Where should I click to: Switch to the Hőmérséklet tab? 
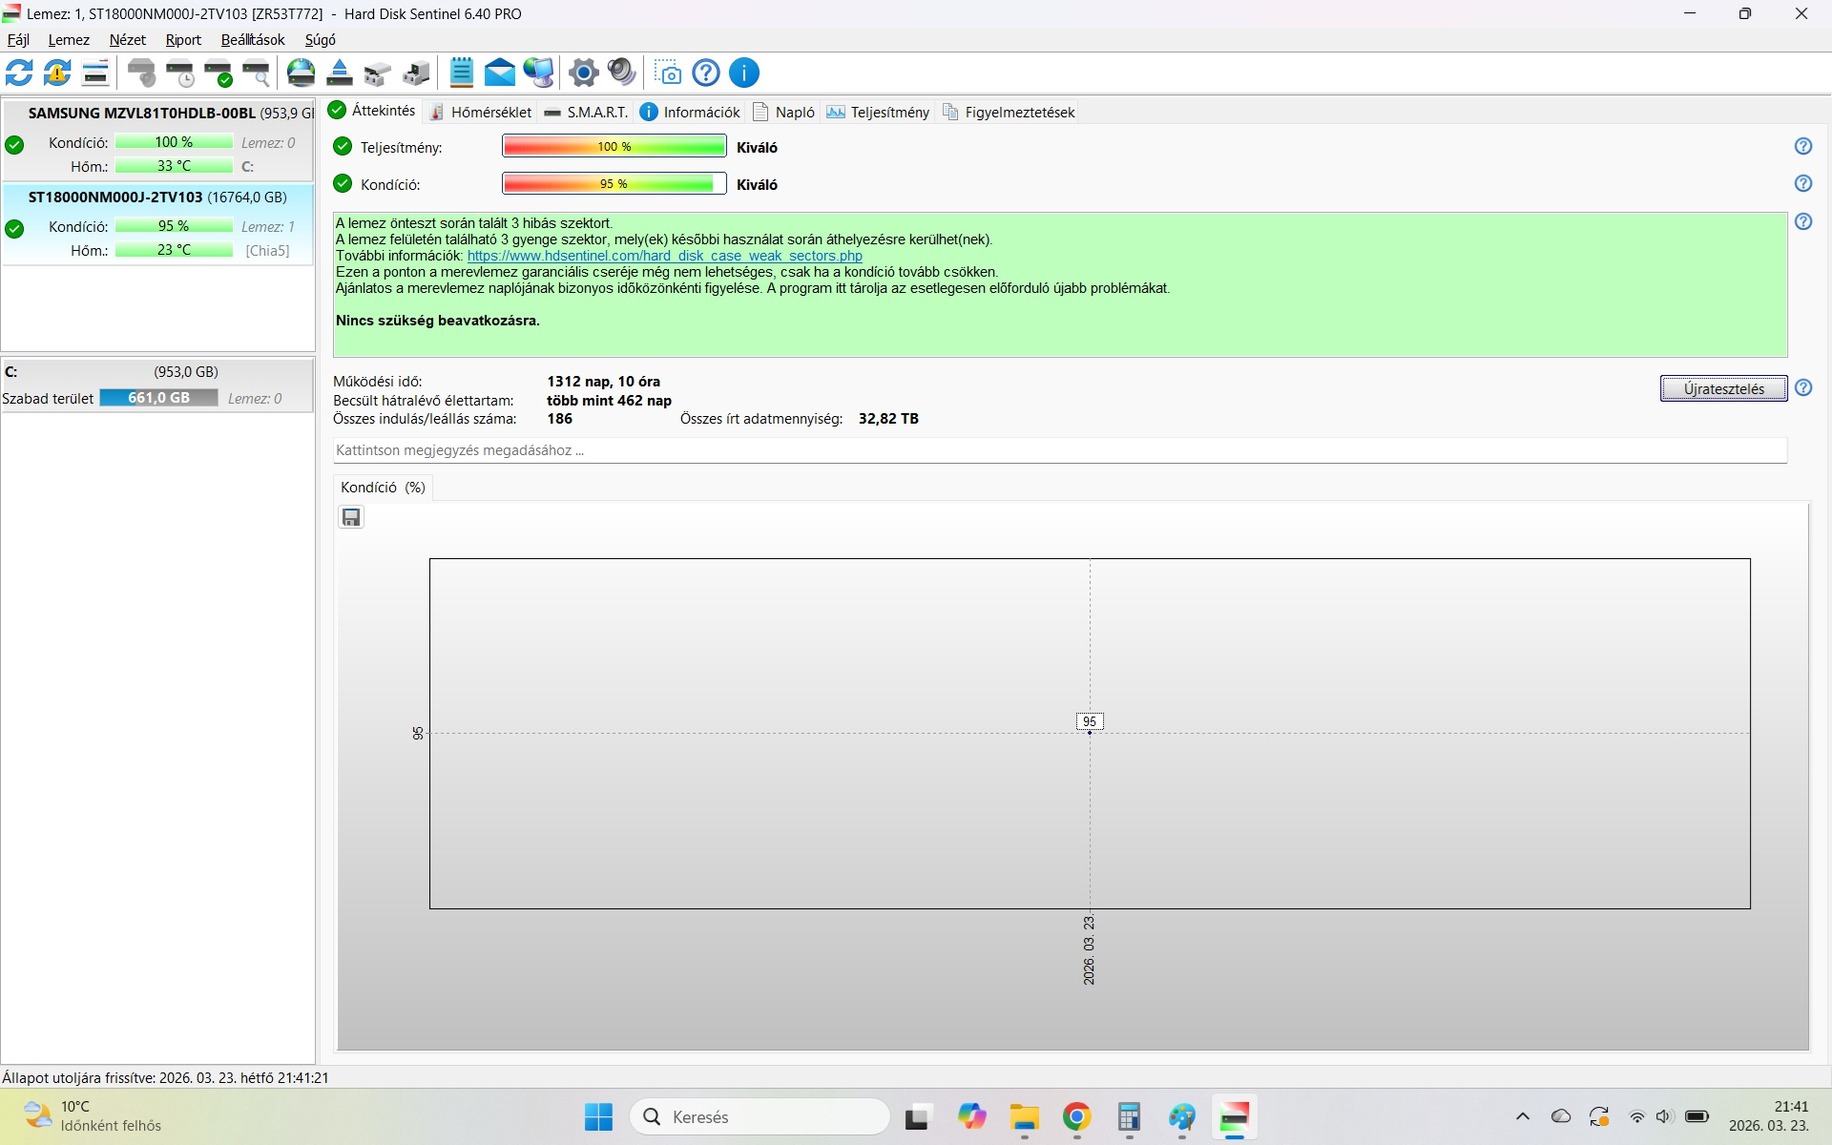480,112
